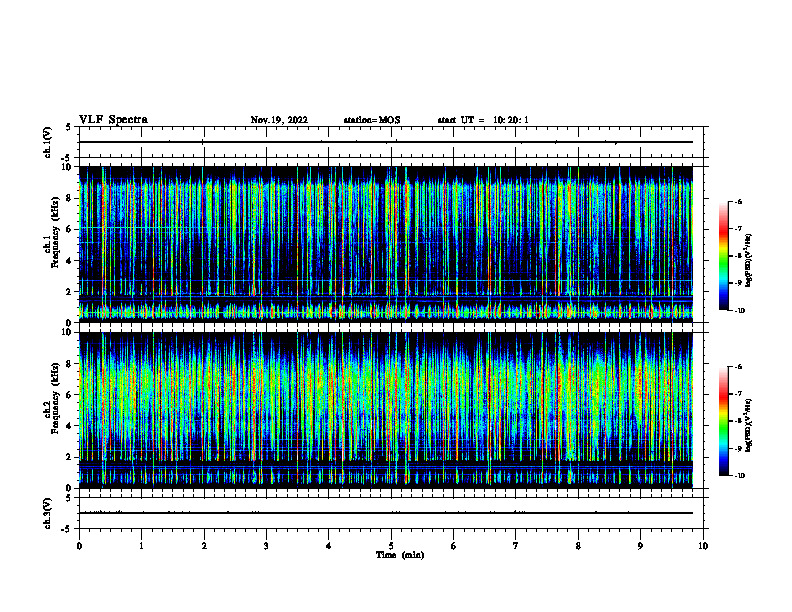Click the "-10" tick on lower colorbar
This screenshot has width=792, height=612.
pos(740,476)
